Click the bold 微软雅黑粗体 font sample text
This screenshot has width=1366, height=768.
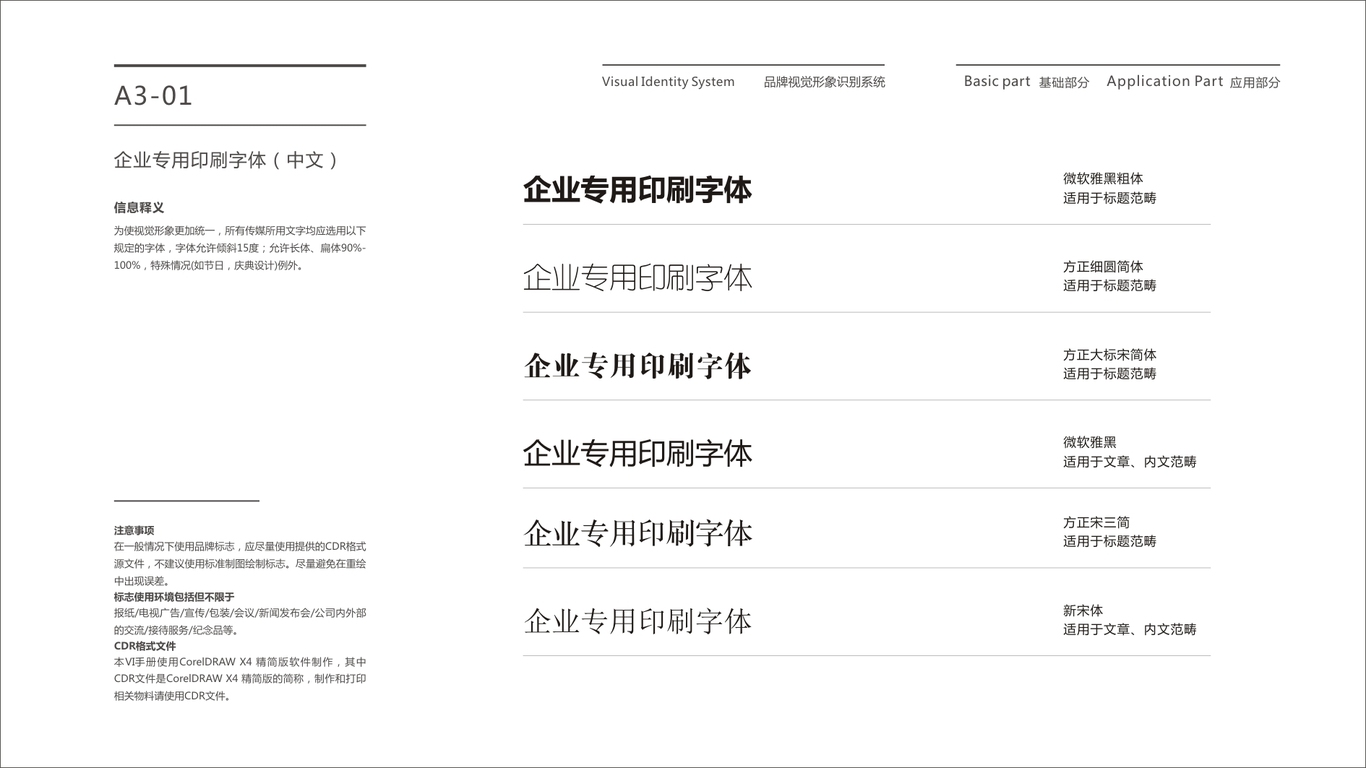637,190
